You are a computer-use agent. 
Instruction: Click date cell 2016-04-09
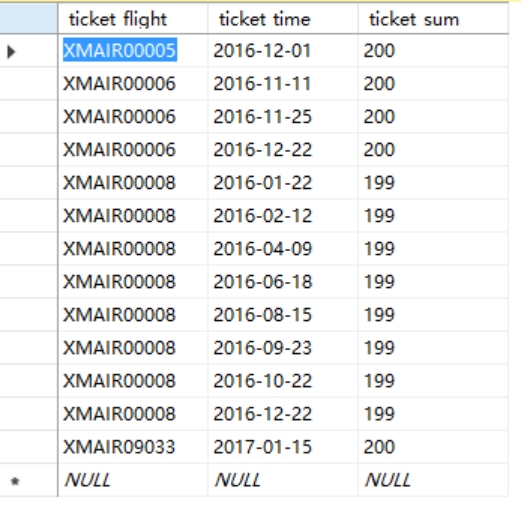click(x=283, y=248)
